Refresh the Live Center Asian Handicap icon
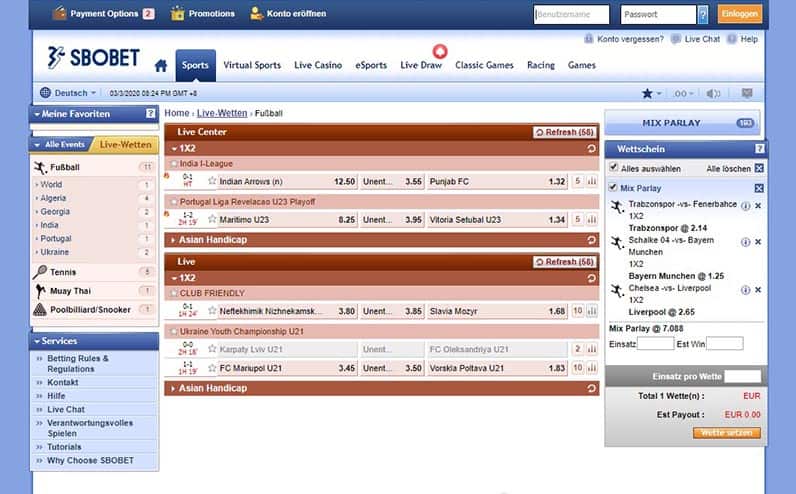This screenshot has width=796, height=494. click(591, 240)
